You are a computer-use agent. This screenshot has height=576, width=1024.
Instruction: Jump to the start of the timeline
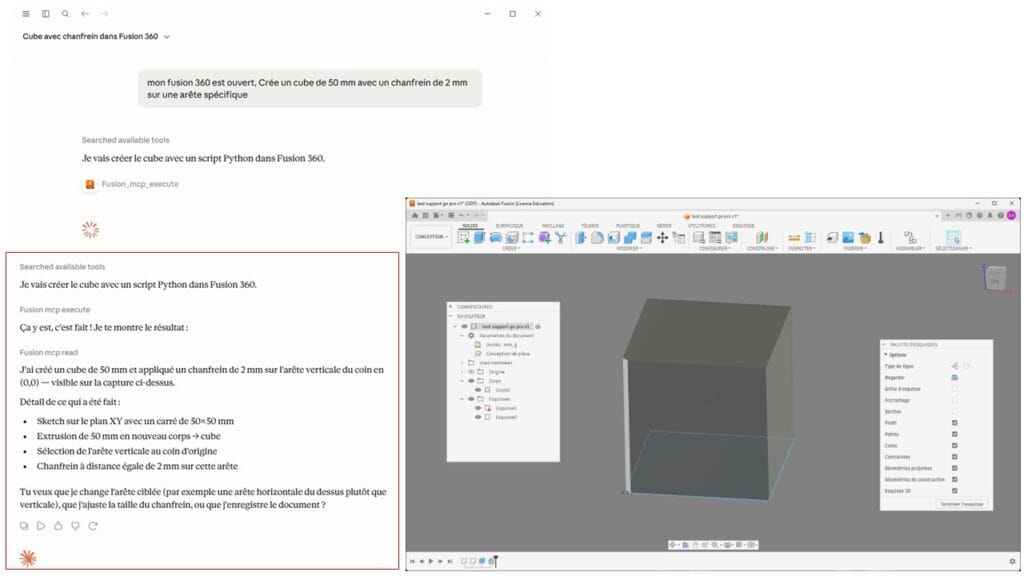(412, 561)
